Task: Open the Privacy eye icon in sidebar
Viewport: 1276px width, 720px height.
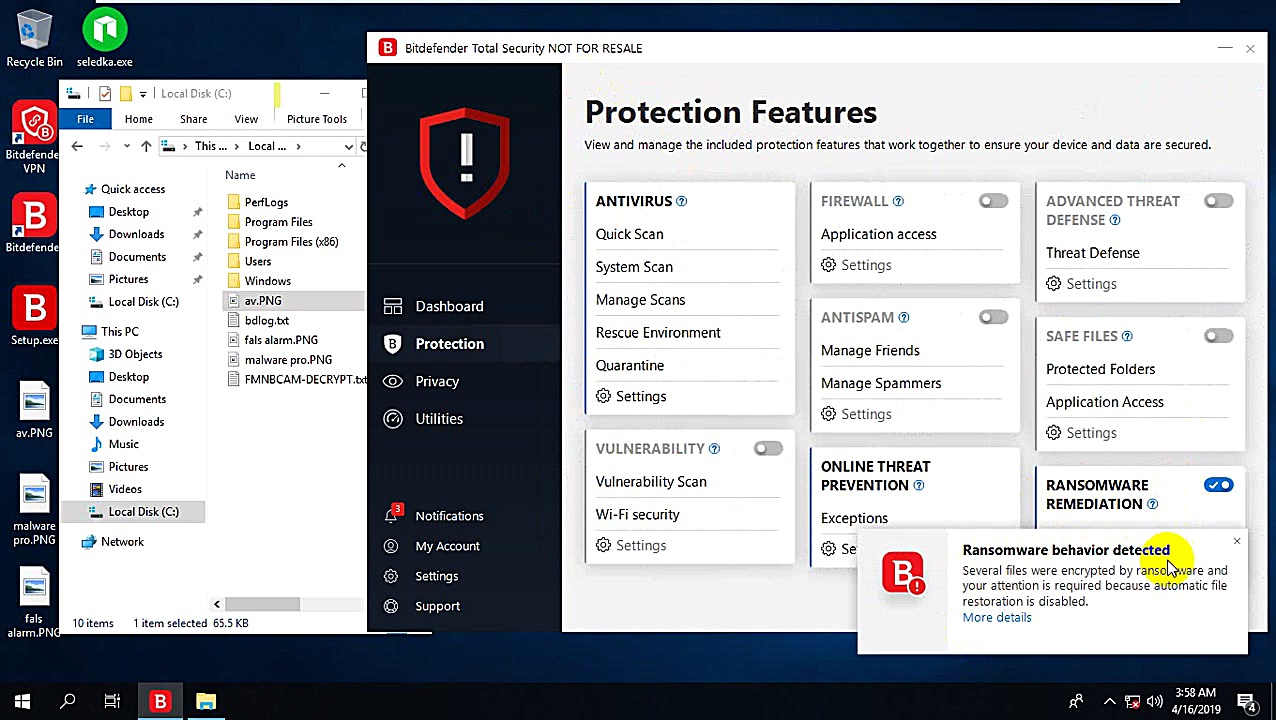Action: [393, 381]
